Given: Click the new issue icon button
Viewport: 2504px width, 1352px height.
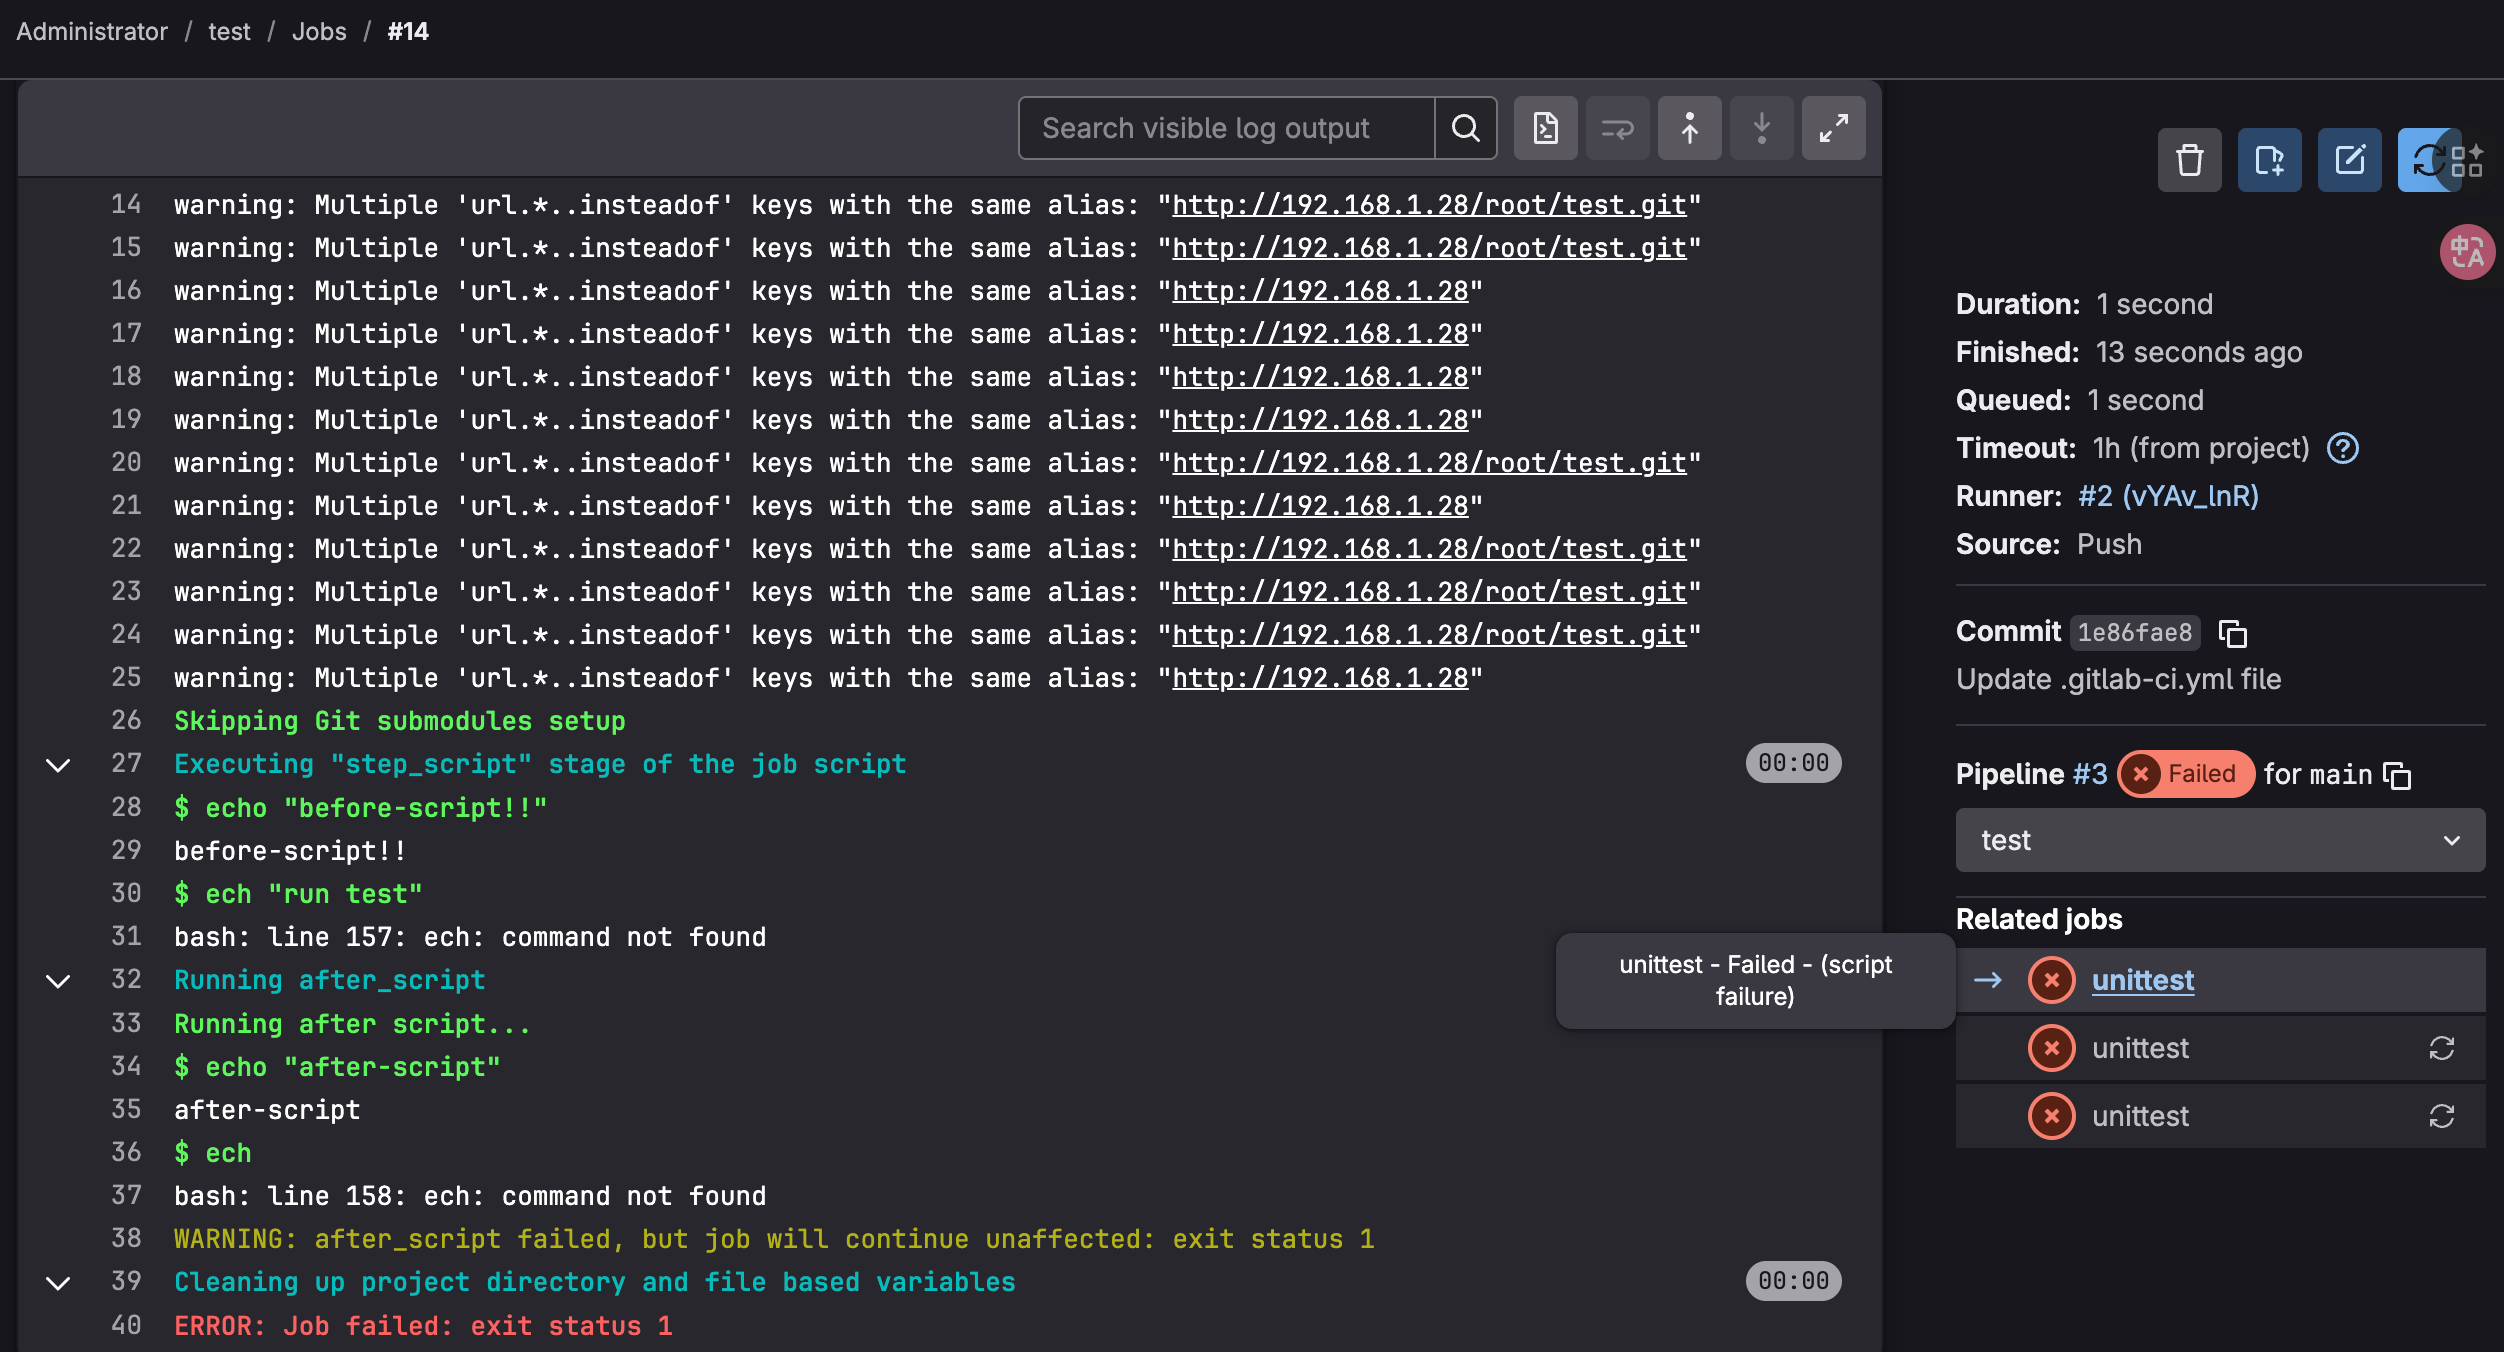Looking at the screenshot, I should 2269,160.
